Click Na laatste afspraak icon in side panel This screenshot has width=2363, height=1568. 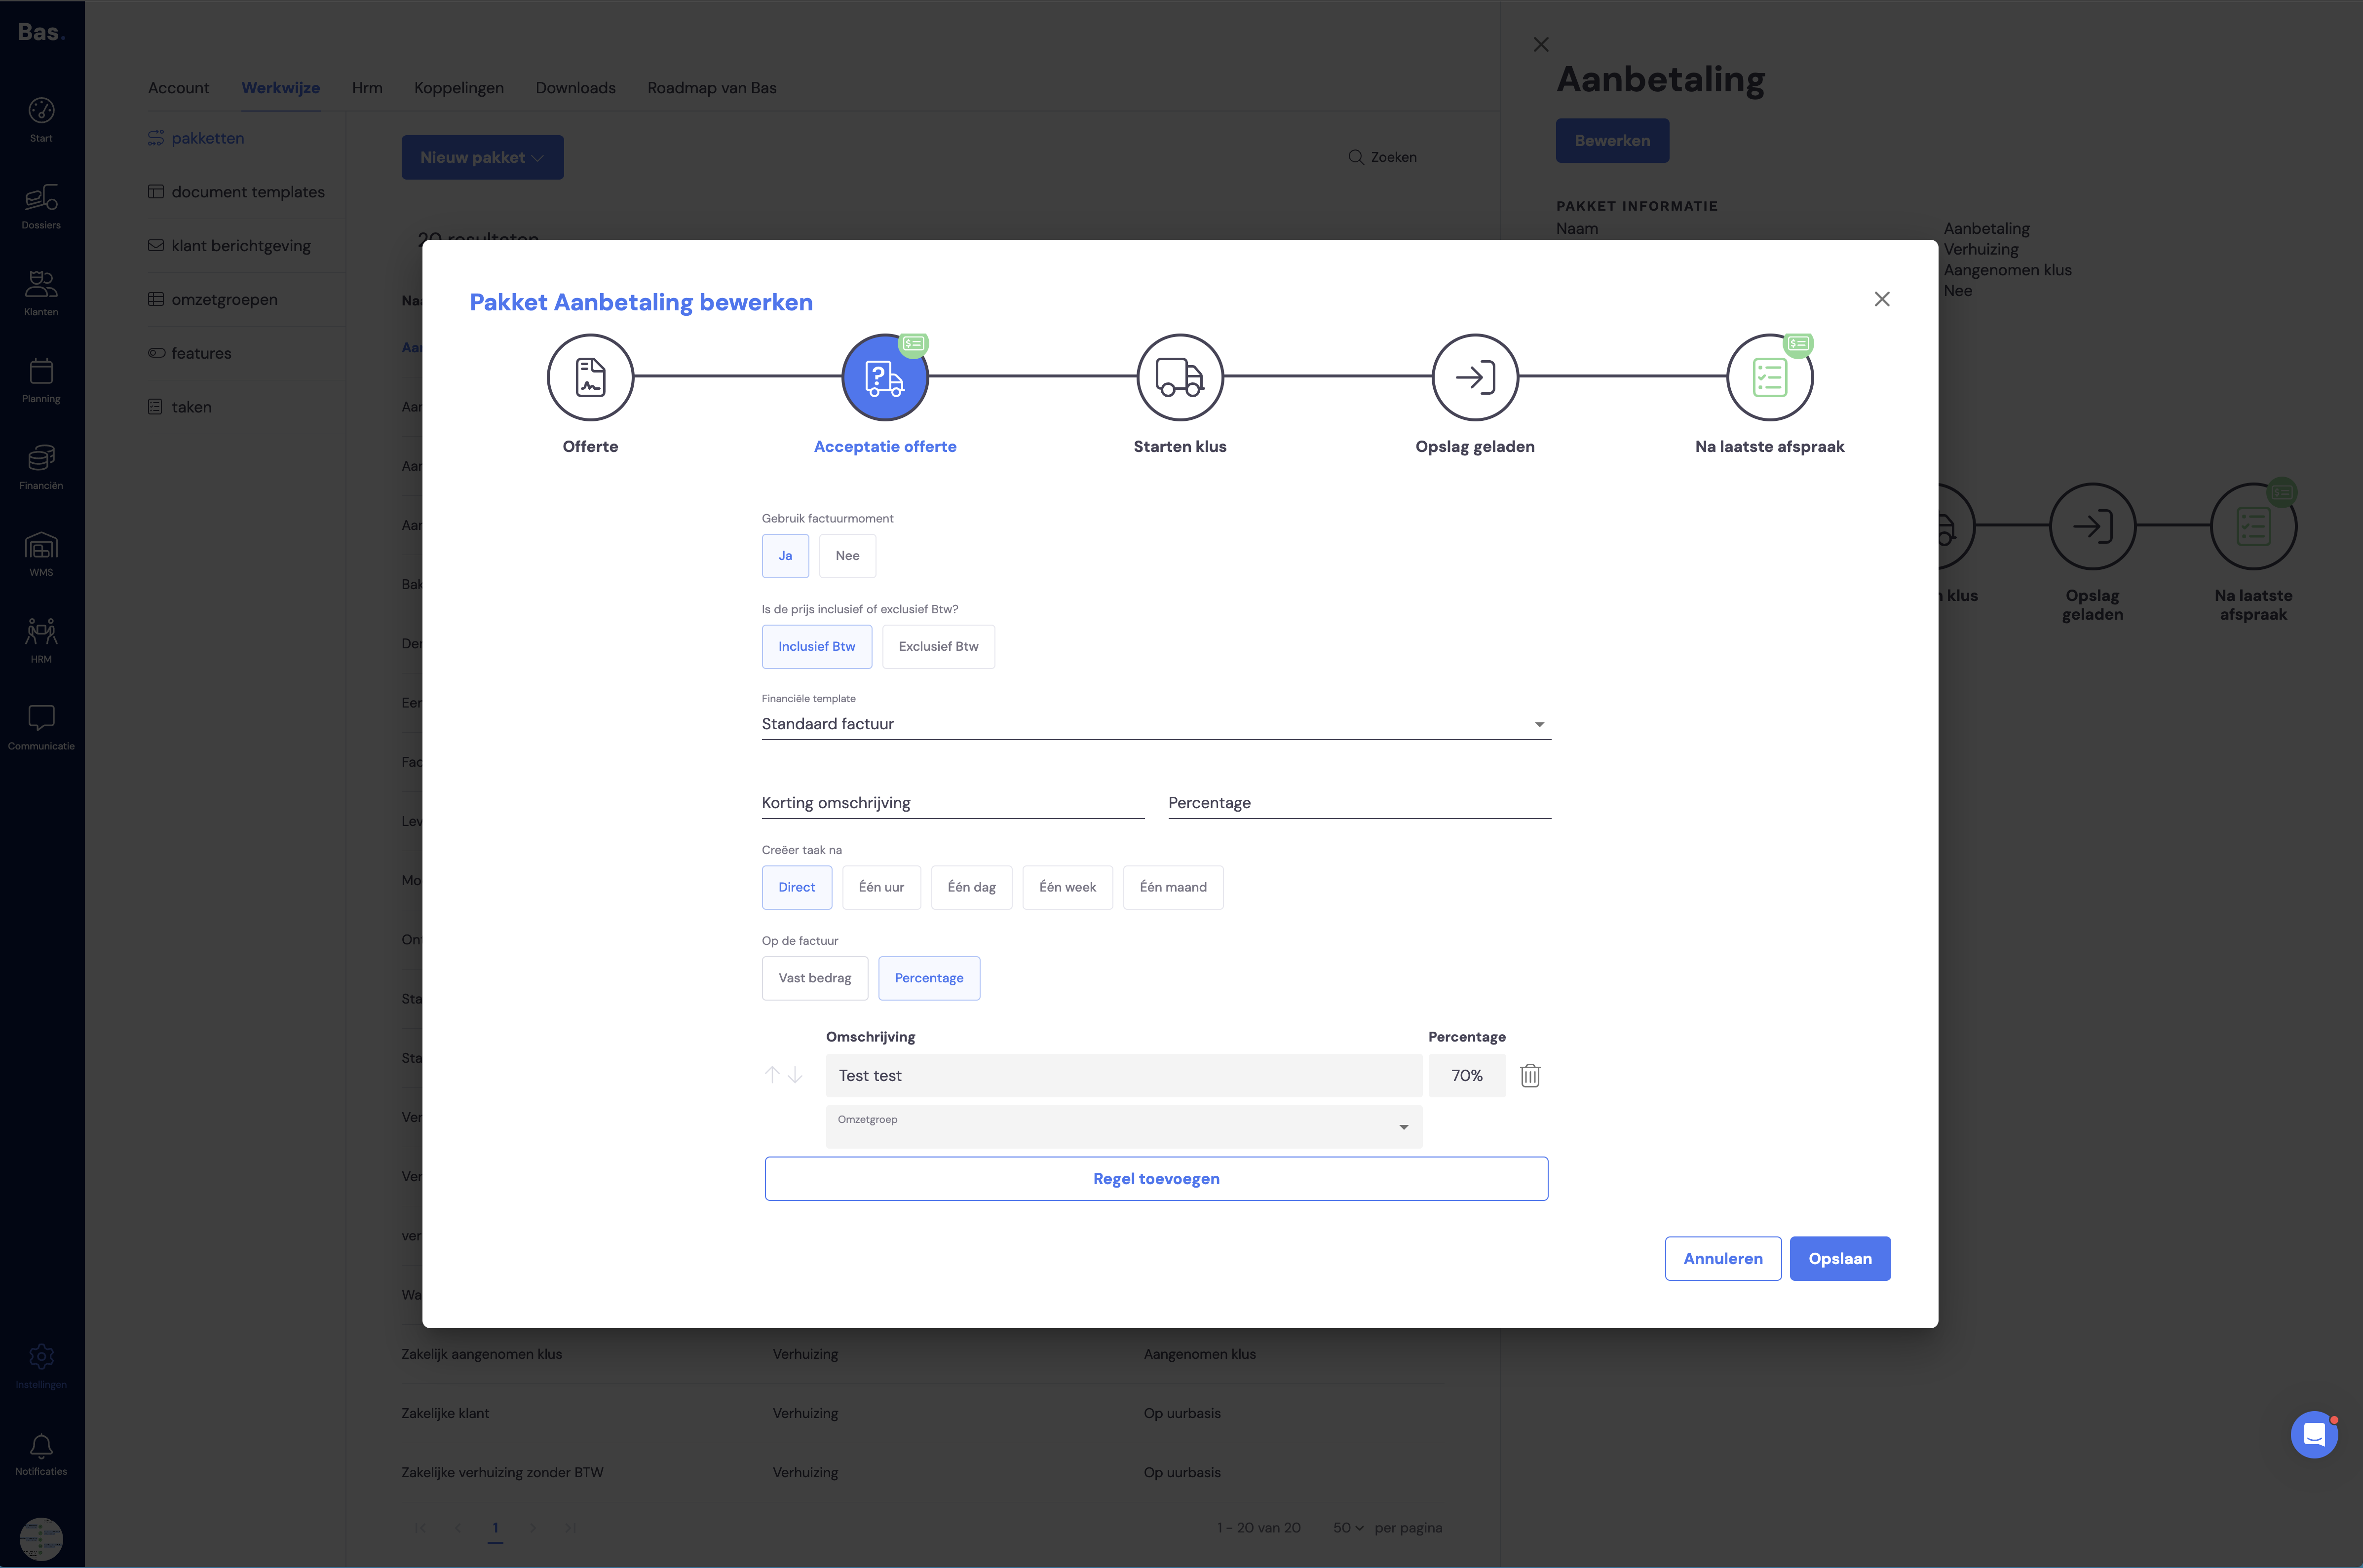coord(2254,526)
